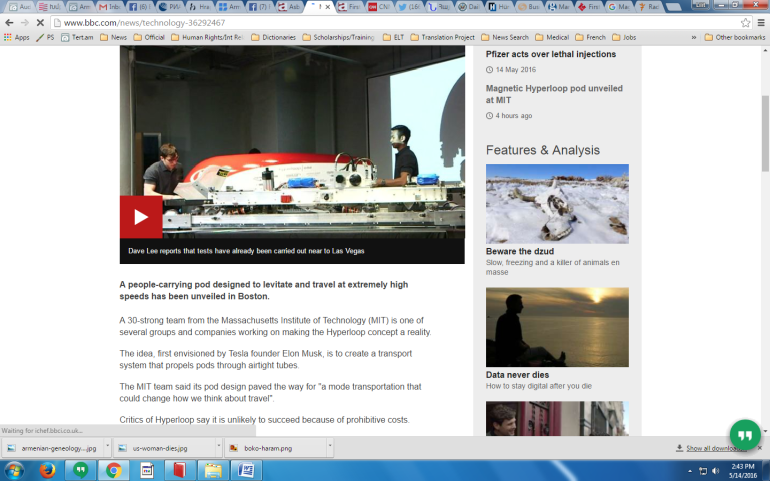Bookmark this page with the star icon

click(x=745, y=23)
